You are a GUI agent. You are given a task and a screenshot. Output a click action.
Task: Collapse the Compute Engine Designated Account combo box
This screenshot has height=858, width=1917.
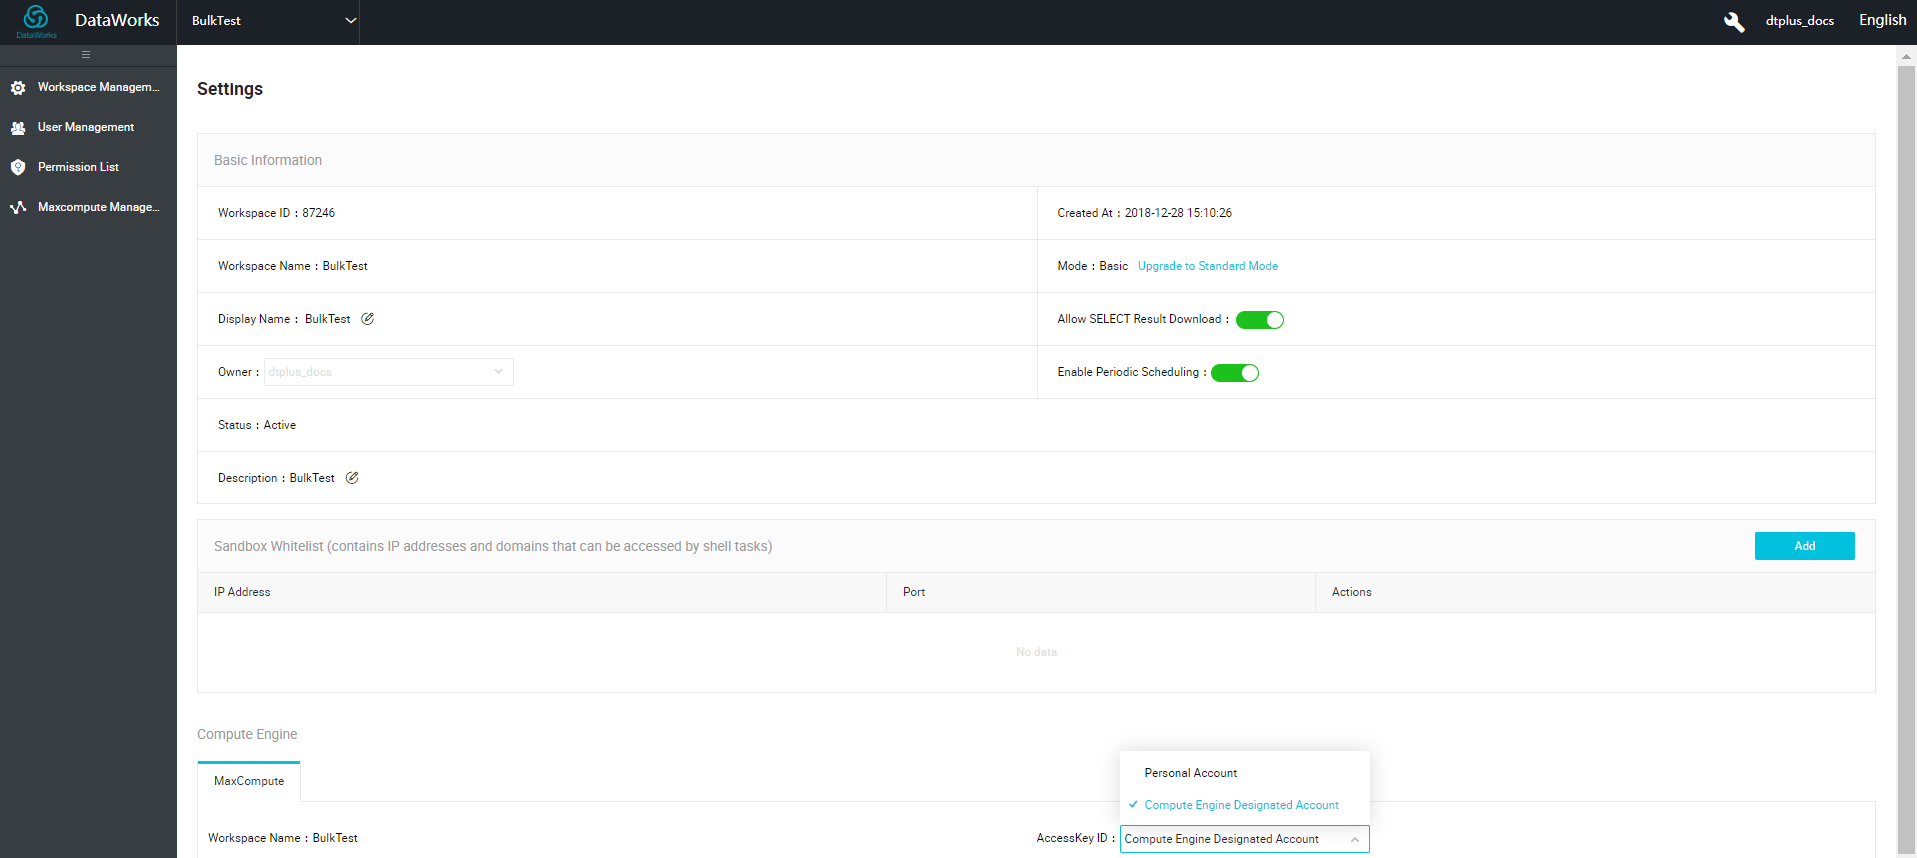(x=1244, y=839)
